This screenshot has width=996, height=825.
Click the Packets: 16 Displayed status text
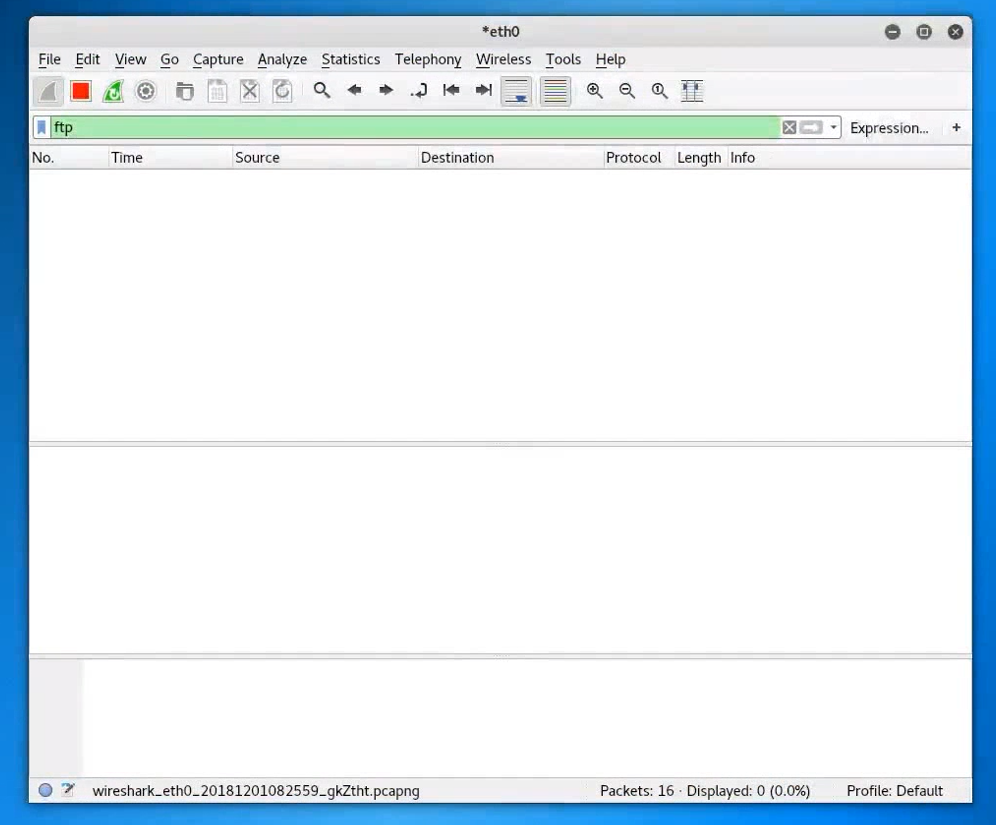(x=704, y=791)
